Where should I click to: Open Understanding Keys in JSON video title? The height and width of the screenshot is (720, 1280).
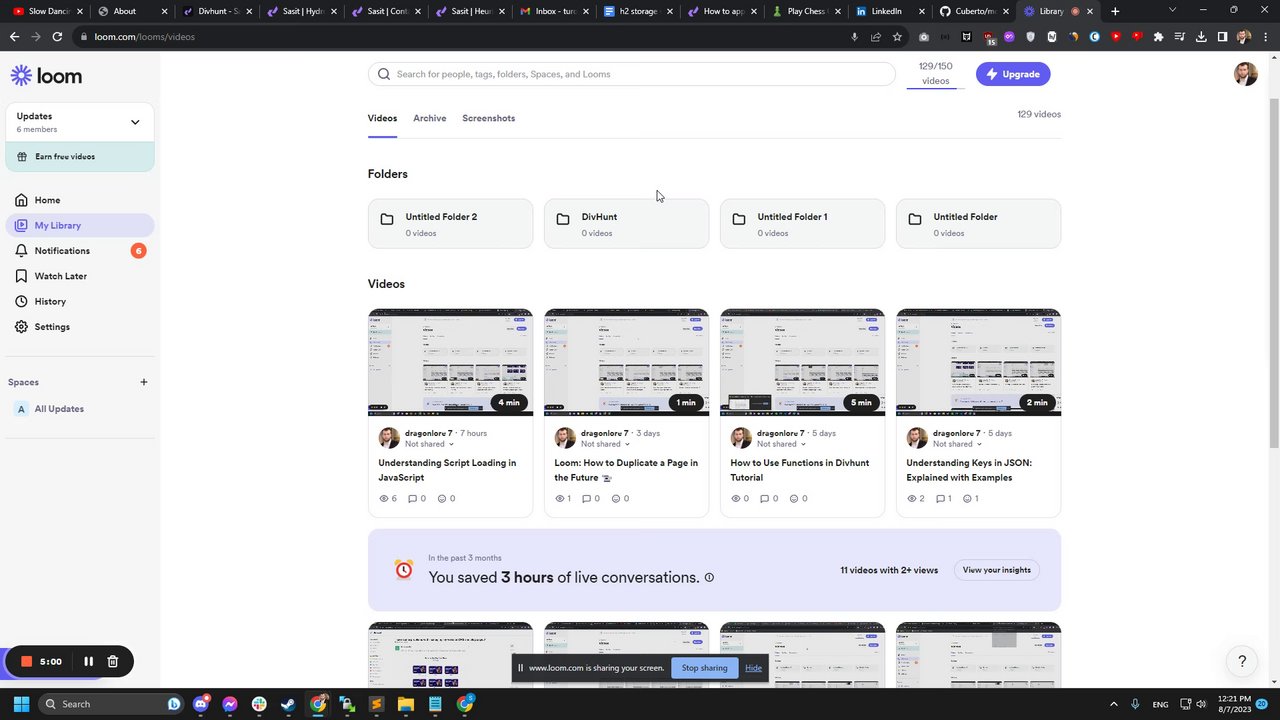pyautogui.click(x=969, y=470)
